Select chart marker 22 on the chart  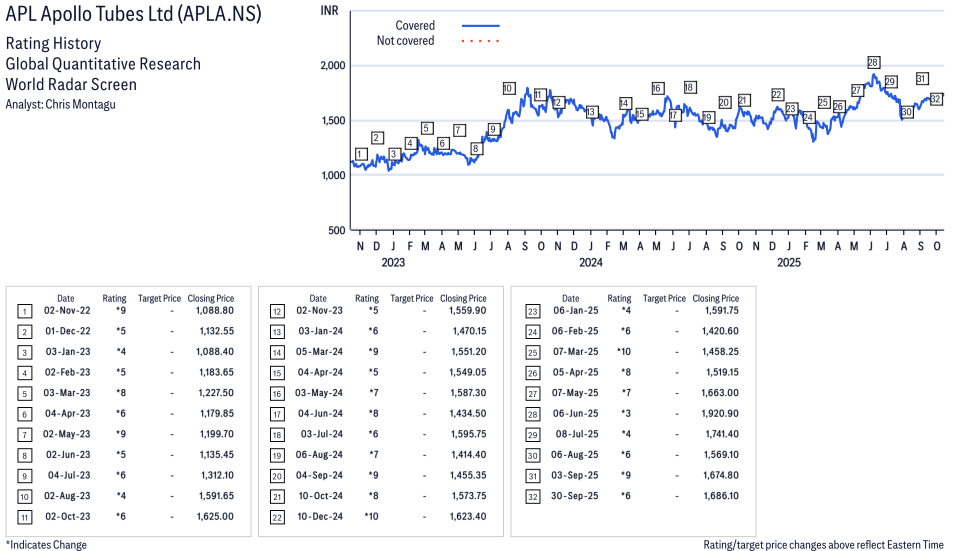point(777,95)
